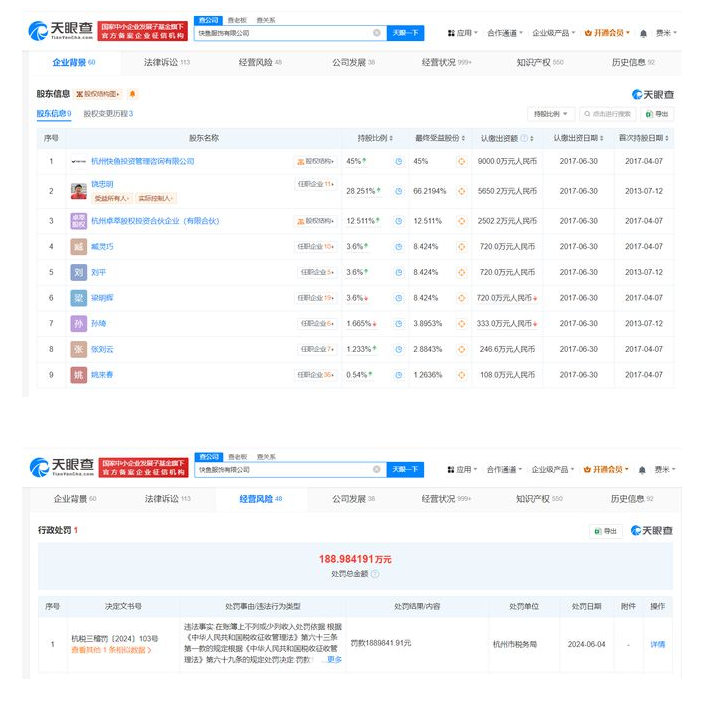Click orange beneficial share icon in 刘平 row
This screenshot has width=705, height=706.
click(x=461, y=272)
